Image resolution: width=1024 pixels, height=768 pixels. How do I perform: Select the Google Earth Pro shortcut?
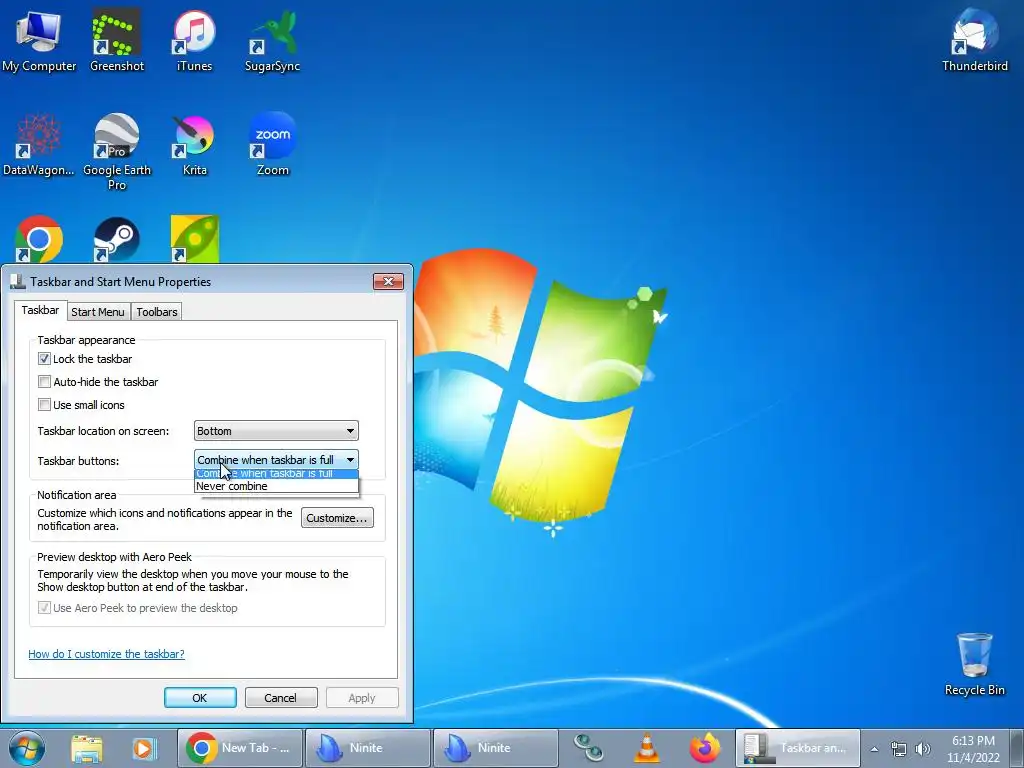[116, 152]
